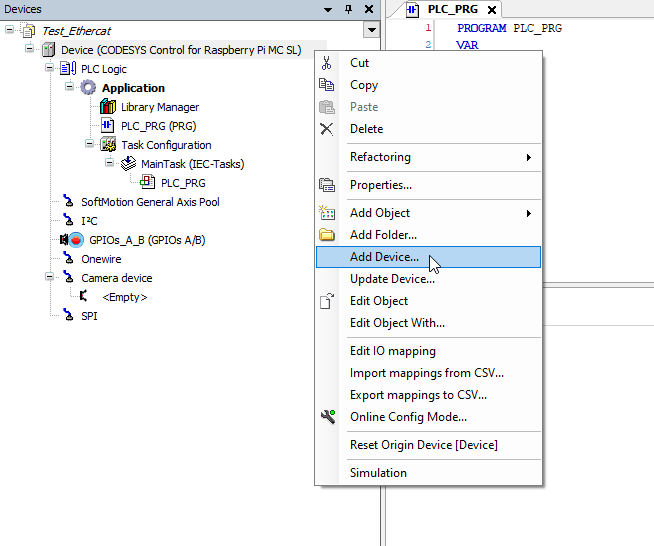The width and height of the screenshot is (654, 546).
Task: Collapse the MainTask node
Action: [109, 162]
